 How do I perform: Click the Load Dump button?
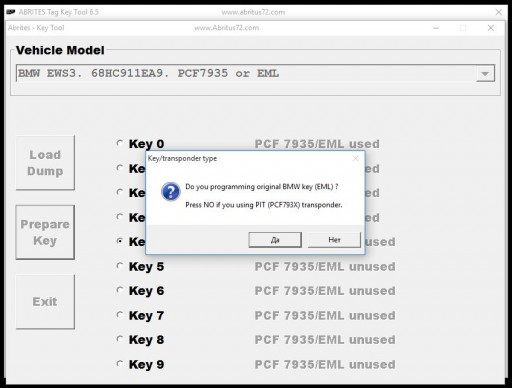[x=45, y=163]
